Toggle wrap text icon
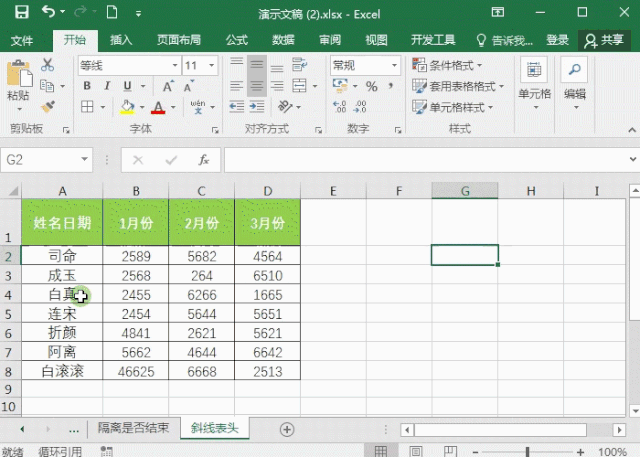 (x=299, y=64)
